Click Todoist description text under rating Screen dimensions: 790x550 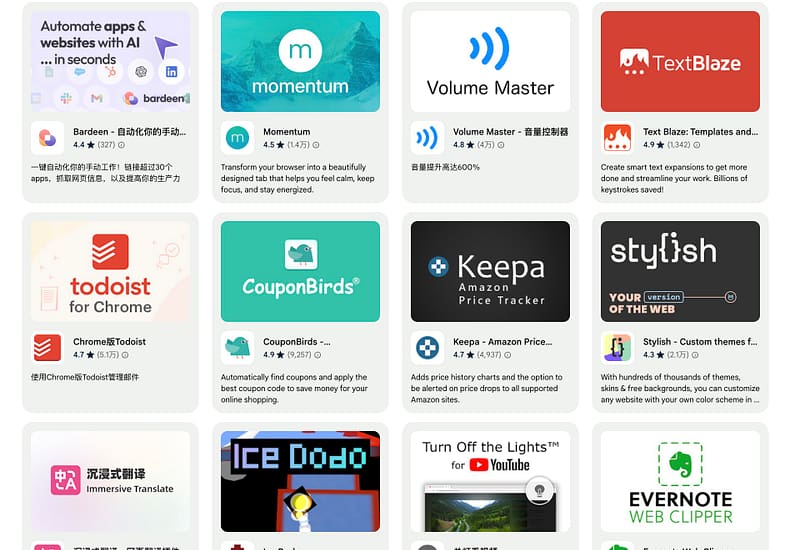pyautogui.click(x=85, y=377)
